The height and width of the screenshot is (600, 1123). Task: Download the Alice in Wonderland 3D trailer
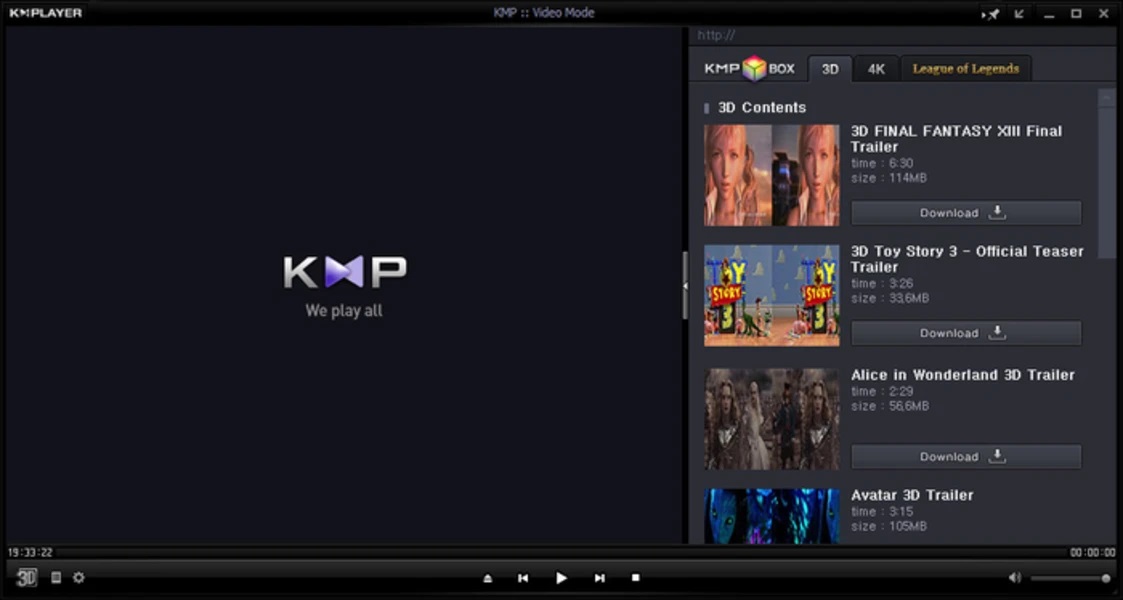pos(965,456)
